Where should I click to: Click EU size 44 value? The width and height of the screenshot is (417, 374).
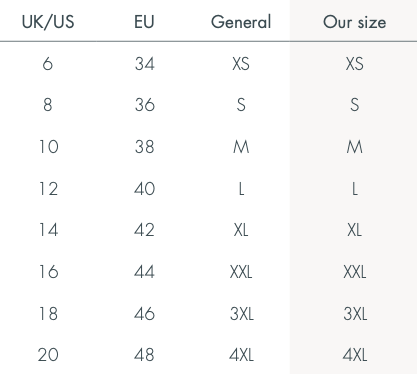point(145,272)
